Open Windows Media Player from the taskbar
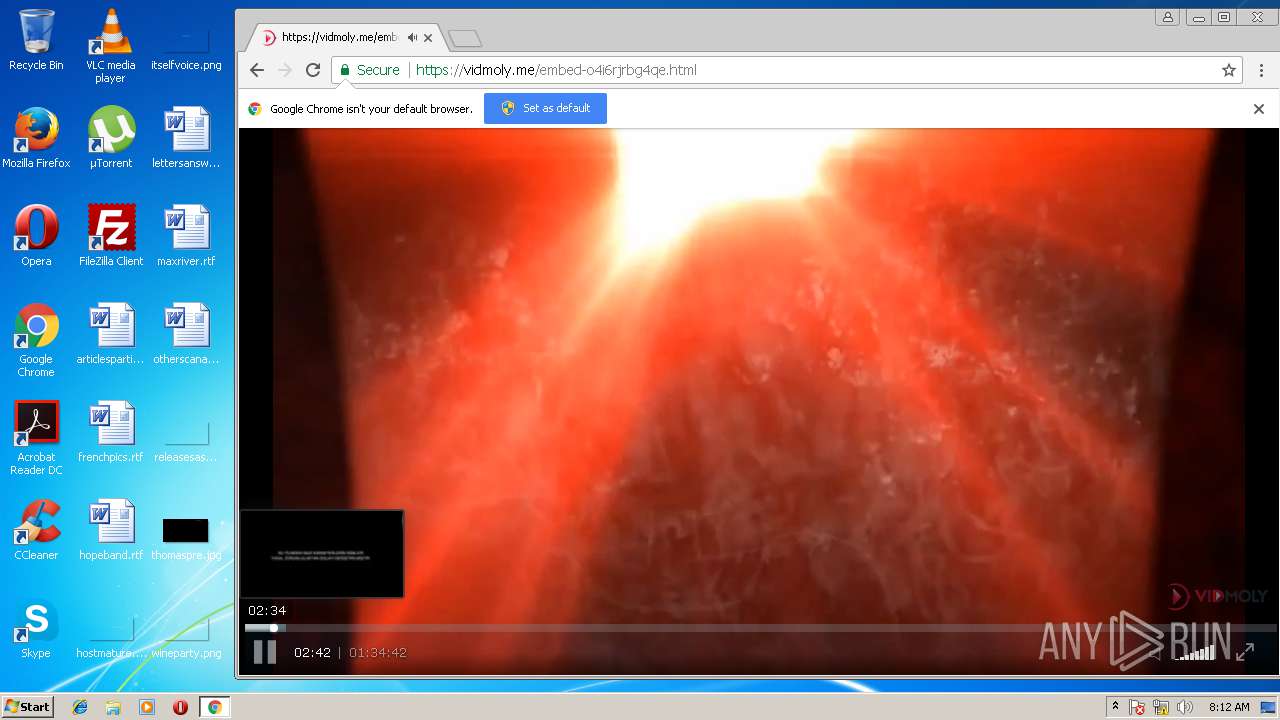Viewport: 1280px width, 720px height. click(x=147, y=707)
